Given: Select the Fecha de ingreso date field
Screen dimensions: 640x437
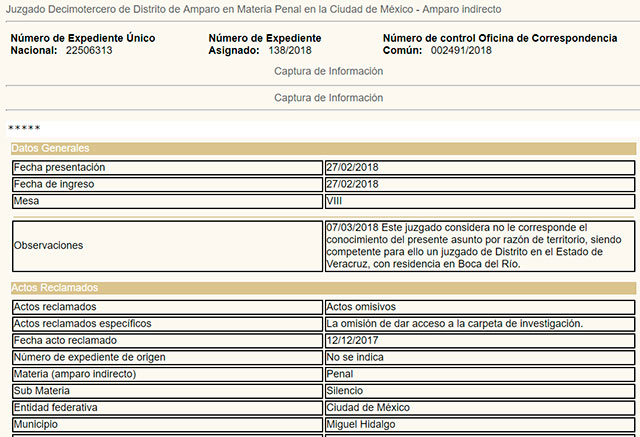Looking at the screenshot, I should [479, 184].
